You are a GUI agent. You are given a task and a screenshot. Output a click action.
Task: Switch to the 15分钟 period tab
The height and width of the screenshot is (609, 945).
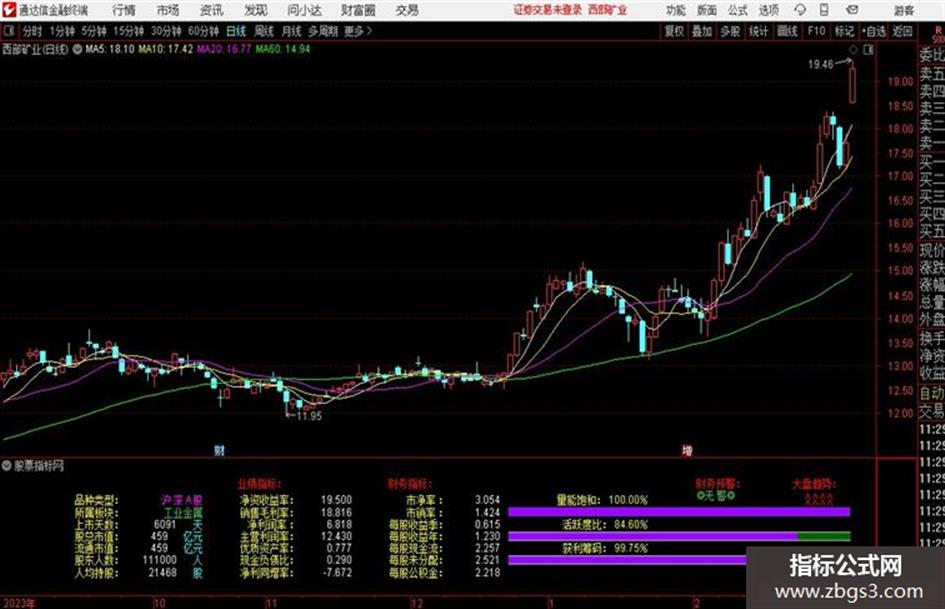pos(129,31)
